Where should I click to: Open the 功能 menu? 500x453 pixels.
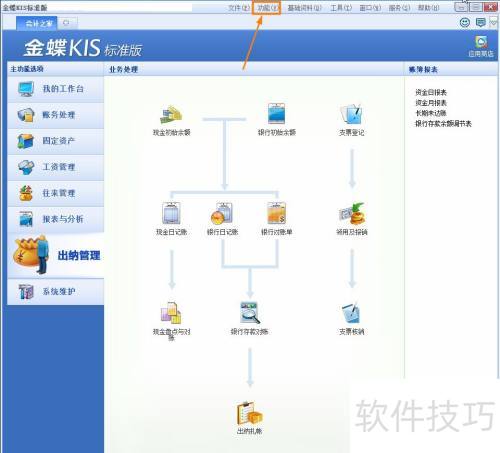click(267, 8)
